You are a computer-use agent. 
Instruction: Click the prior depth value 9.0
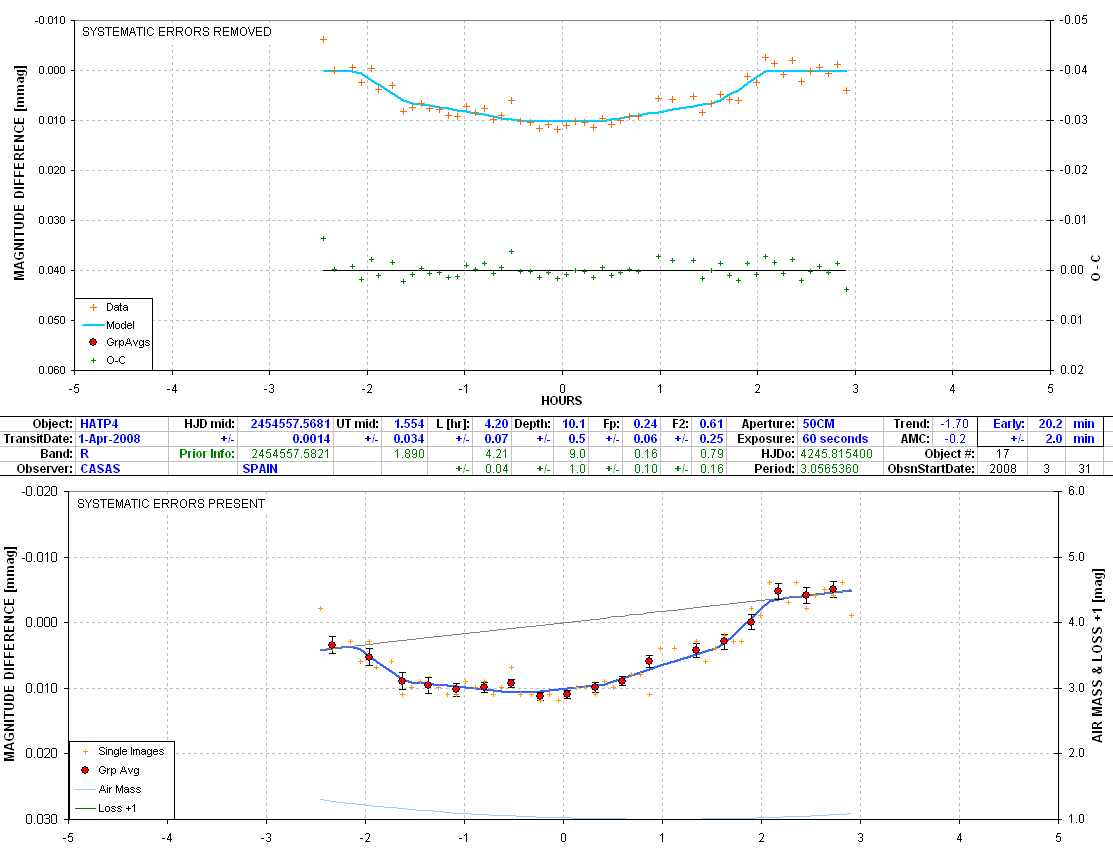(577, 454)
